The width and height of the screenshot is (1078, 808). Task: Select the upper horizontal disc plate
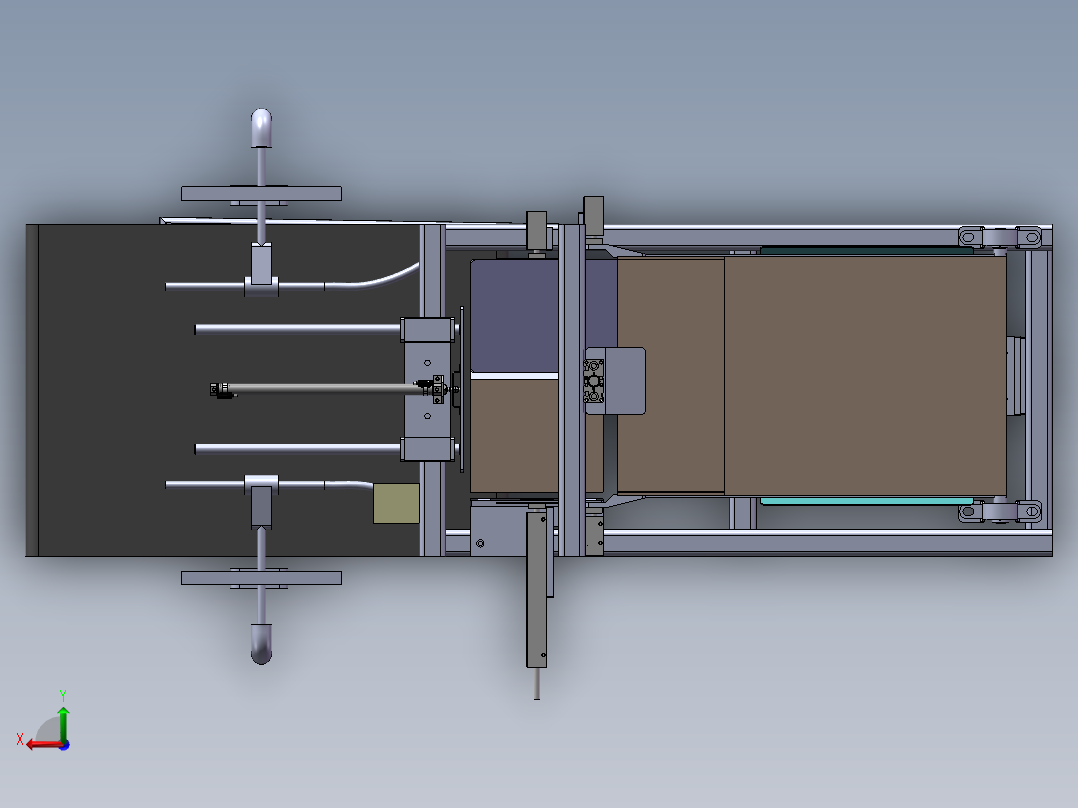pyautogui.click(x=261, y=193)
